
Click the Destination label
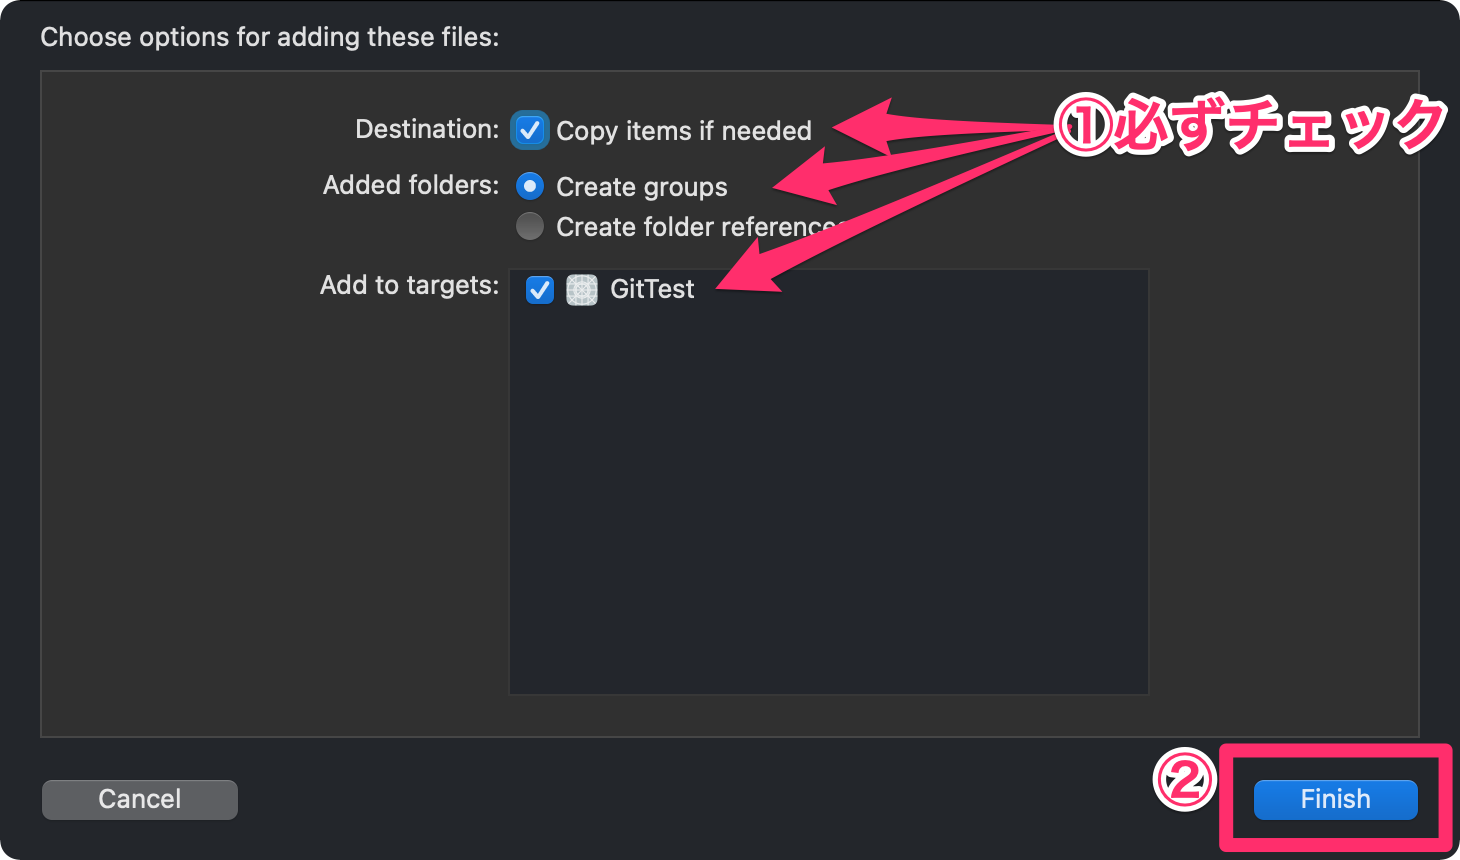point(426,129)
